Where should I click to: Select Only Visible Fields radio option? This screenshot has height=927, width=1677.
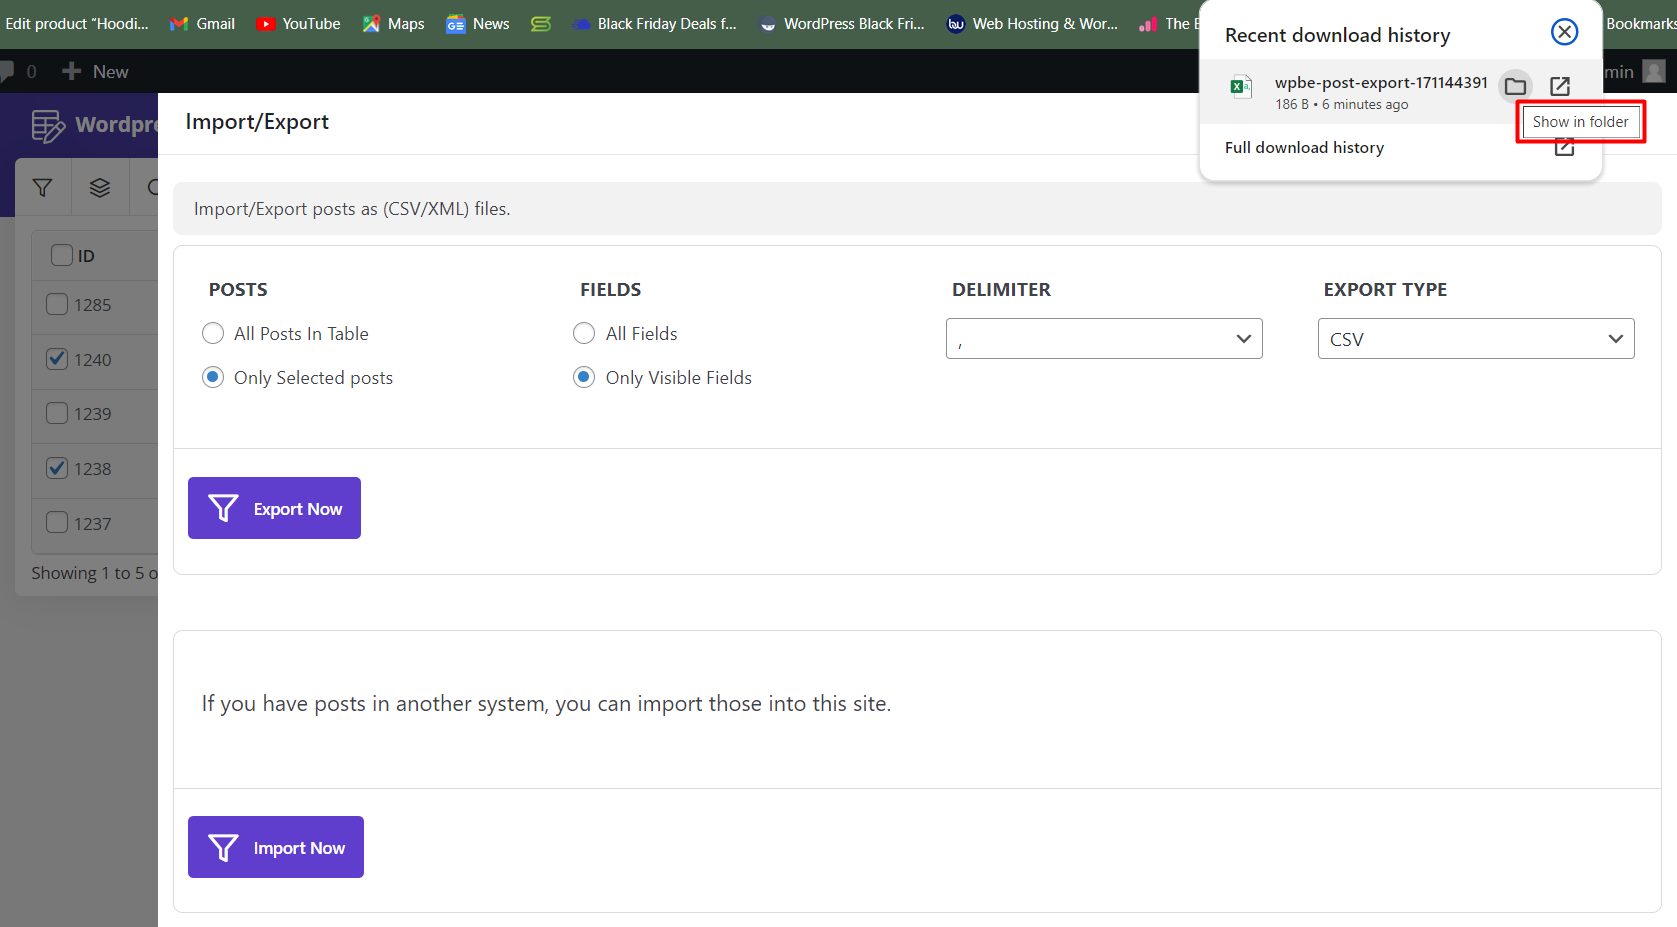pyautogui.click(x=584, y=378)
